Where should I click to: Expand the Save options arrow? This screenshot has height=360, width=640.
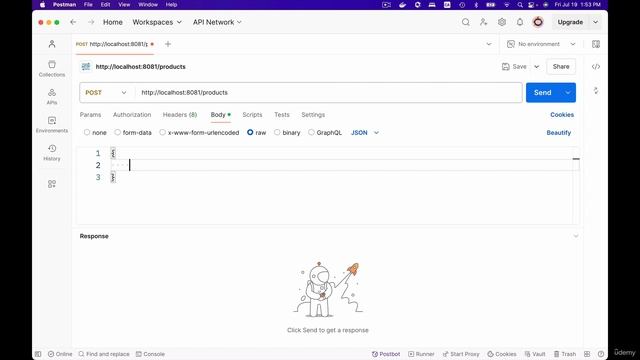(x=537, y=67)
